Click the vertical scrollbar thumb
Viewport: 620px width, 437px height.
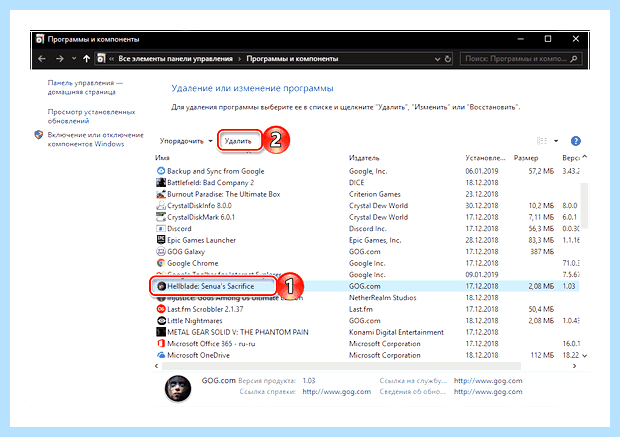[x=584, y=205]
